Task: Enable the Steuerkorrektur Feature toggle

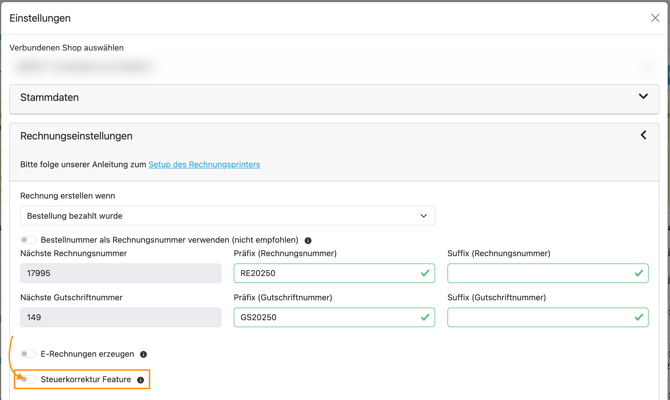Action: (x=28, y=380)
